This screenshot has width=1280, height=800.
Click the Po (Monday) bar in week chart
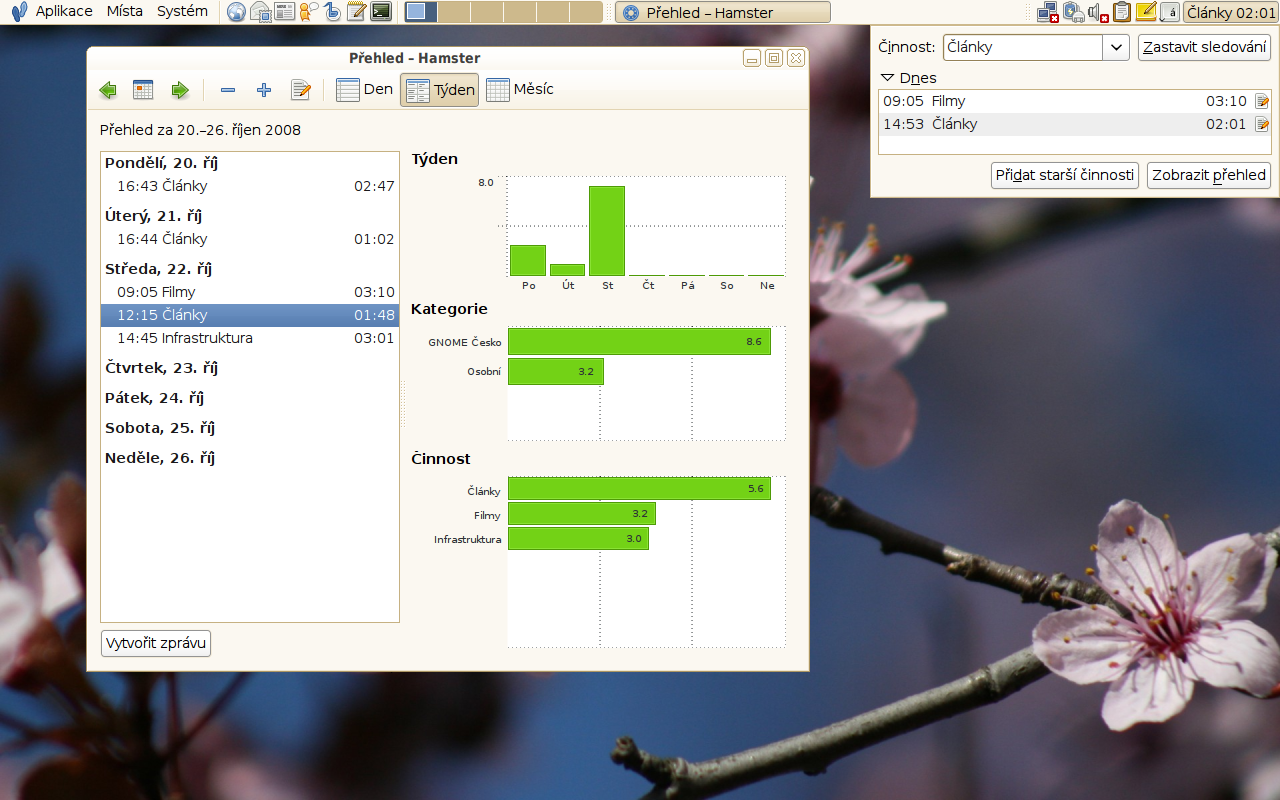point(528,260)
